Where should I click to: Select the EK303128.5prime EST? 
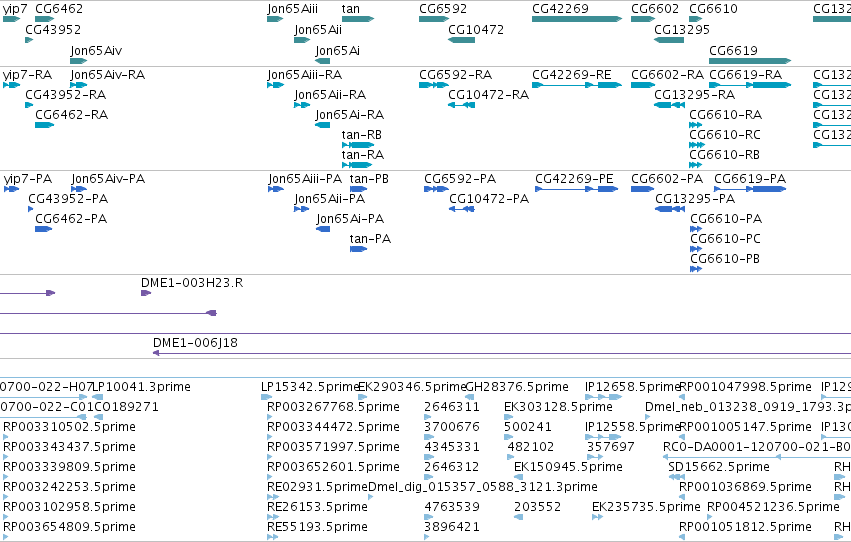(509, 417)
